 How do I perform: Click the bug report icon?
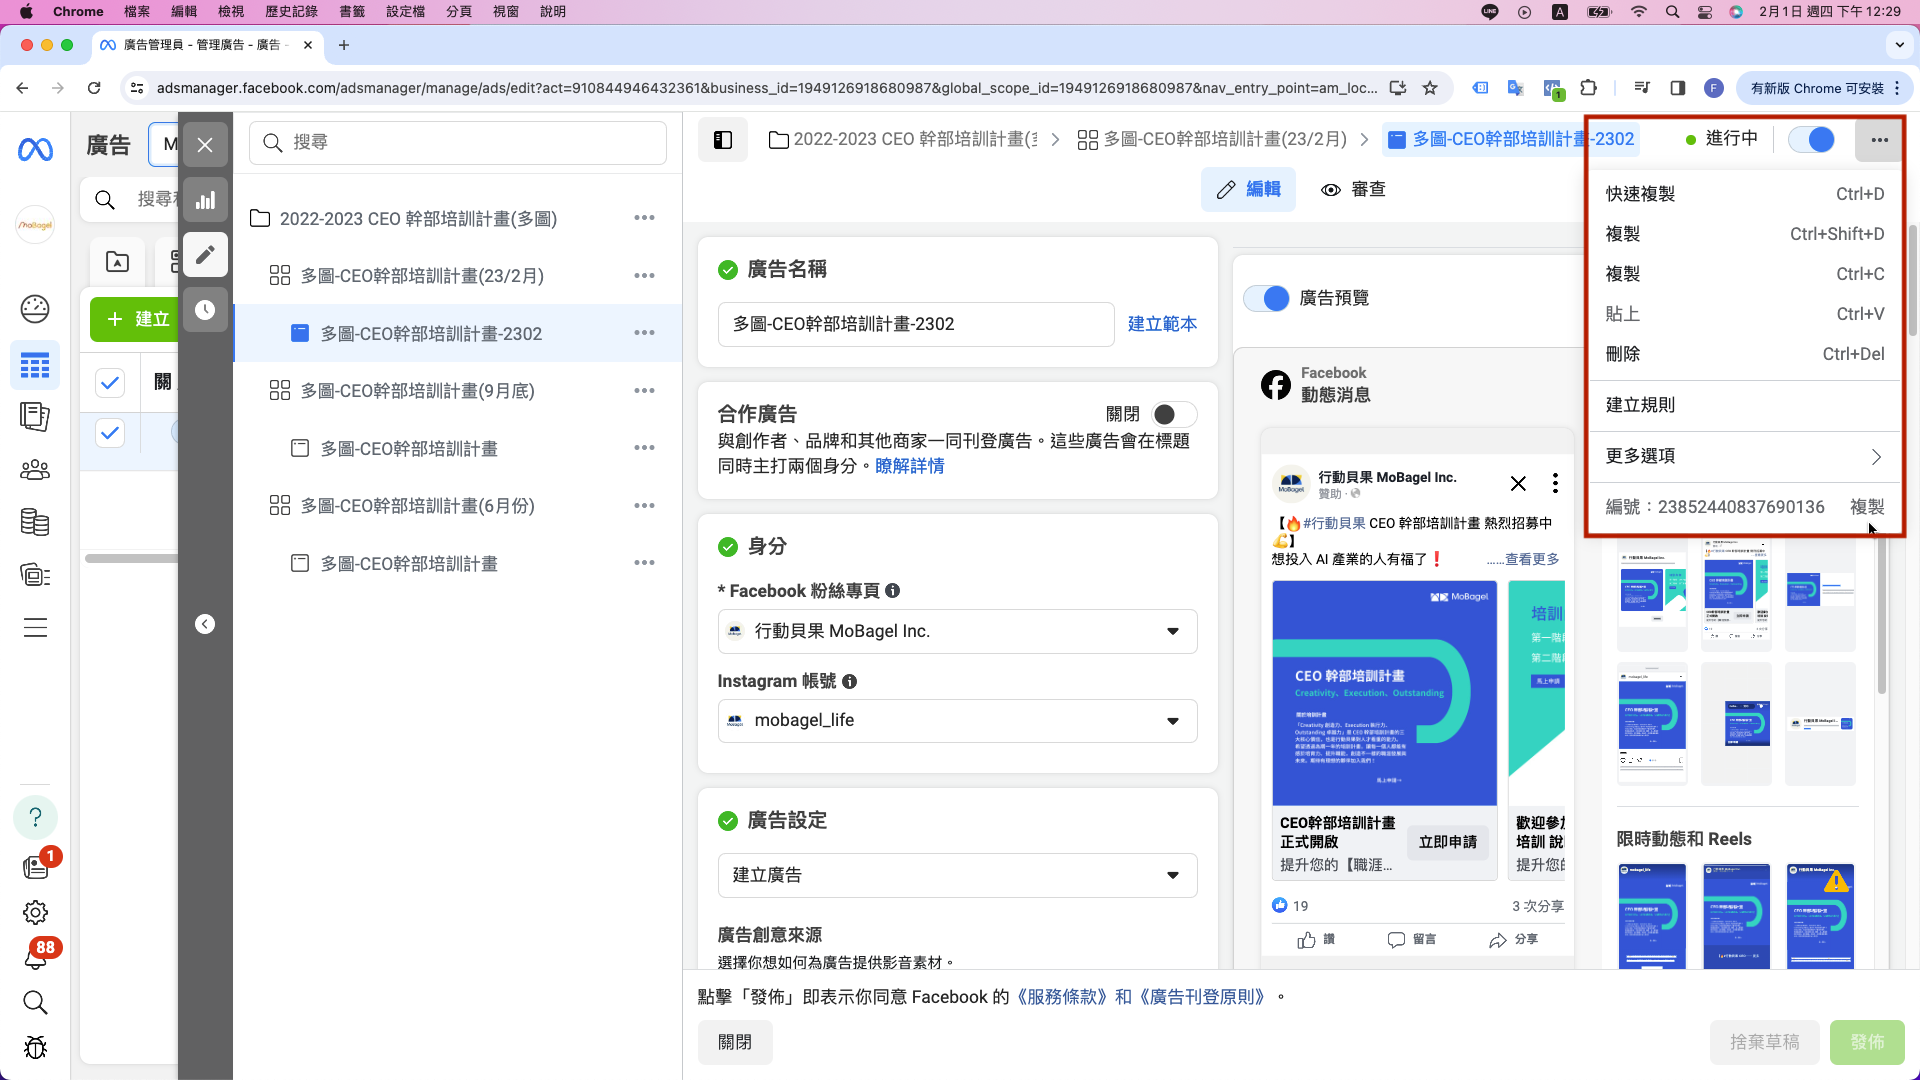coord(35,1047)
